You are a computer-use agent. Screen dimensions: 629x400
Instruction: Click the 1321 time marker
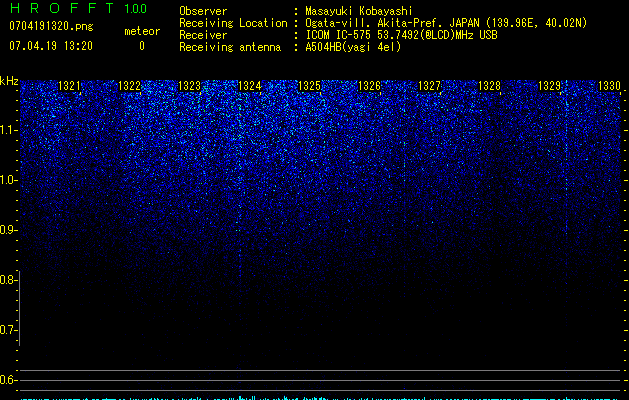click(x=69, y=86)
